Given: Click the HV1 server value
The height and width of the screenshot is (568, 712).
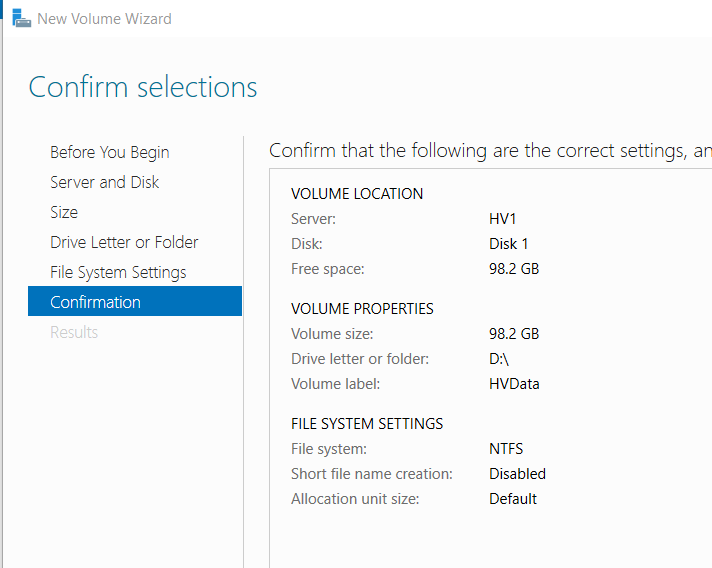Looking at the screenshot, I should [503, 219].
